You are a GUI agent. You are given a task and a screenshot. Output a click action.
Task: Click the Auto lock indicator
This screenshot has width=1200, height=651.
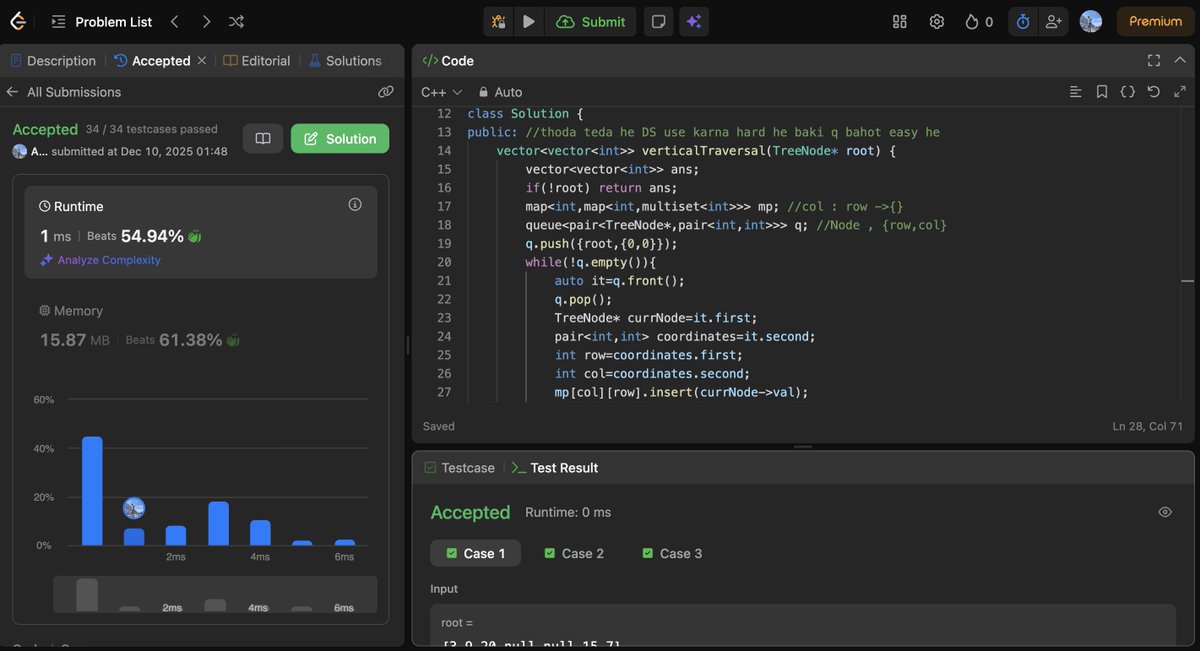[x=500, y=92]
